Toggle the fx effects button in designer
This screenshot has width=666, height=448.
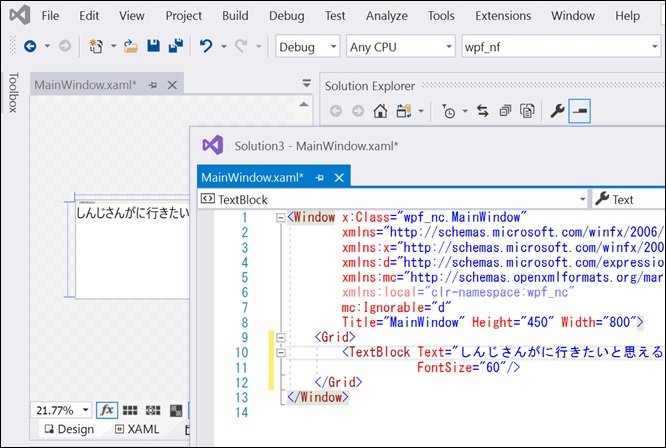(107, 410)
